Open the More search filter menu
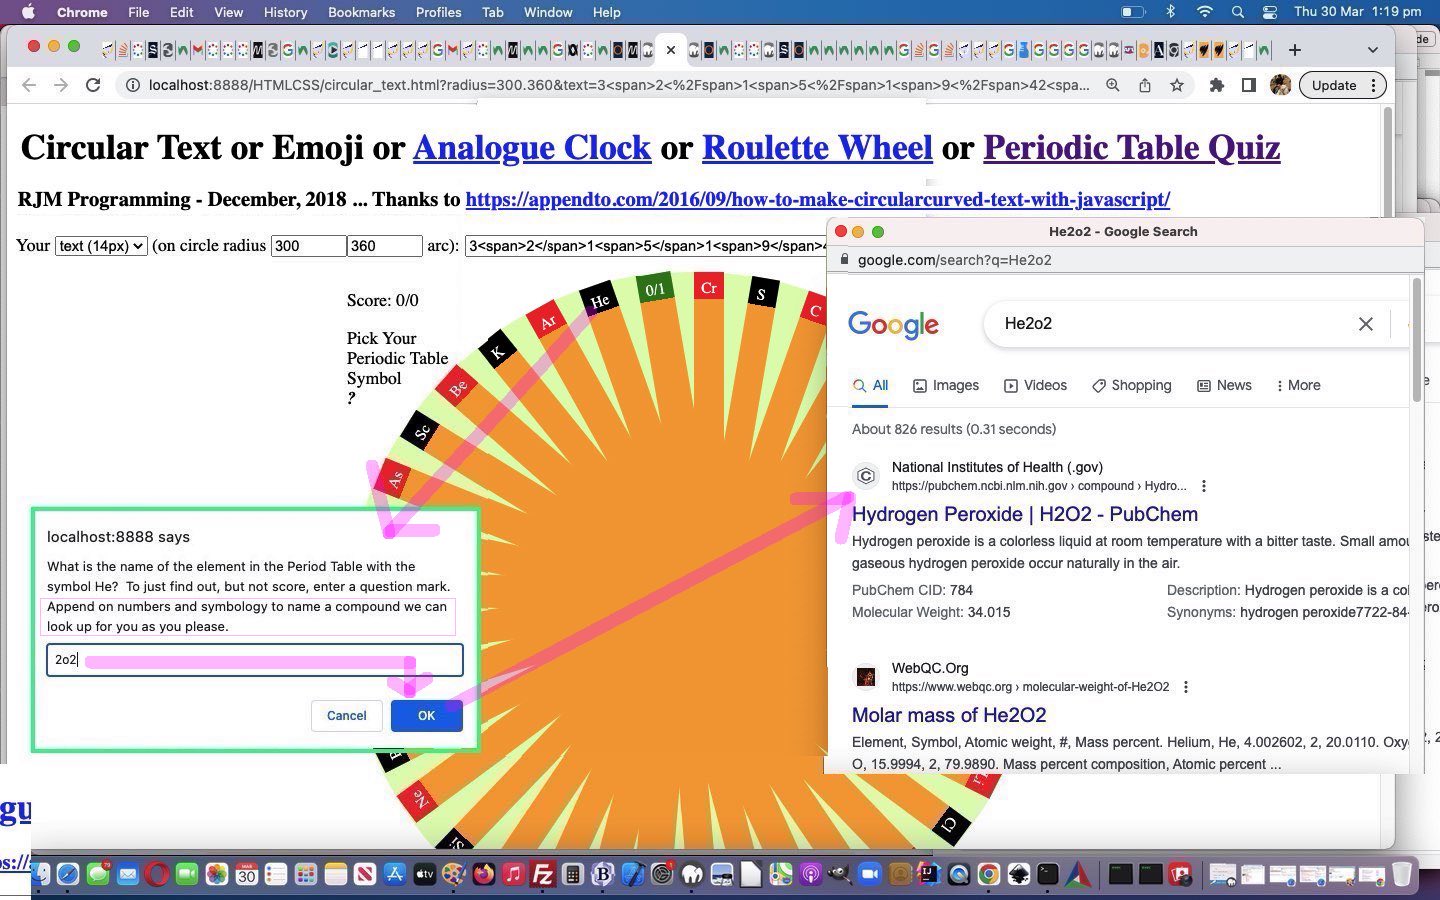The height and width of the screenshot is (900, 1440). 1298,385
